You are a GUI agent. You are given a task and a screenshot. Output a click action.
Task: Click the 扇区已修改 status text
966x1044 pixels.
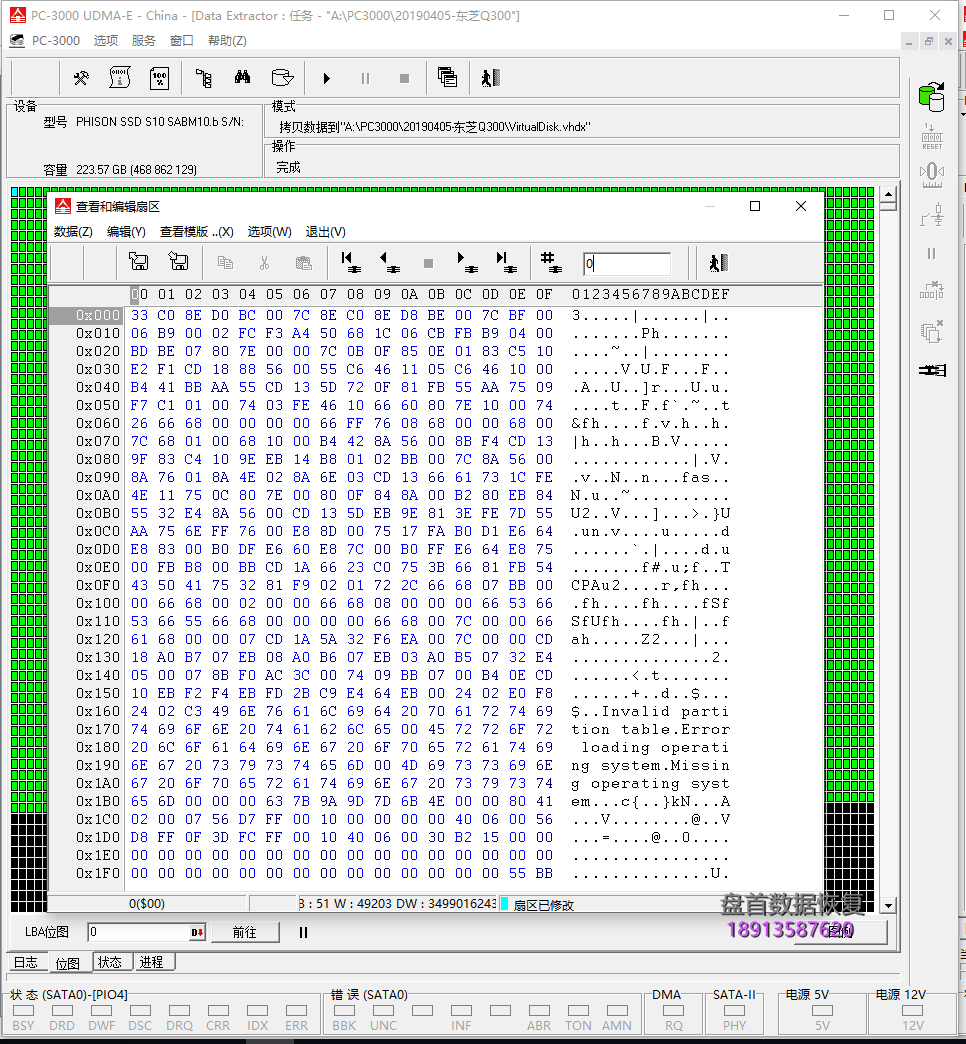544,905
